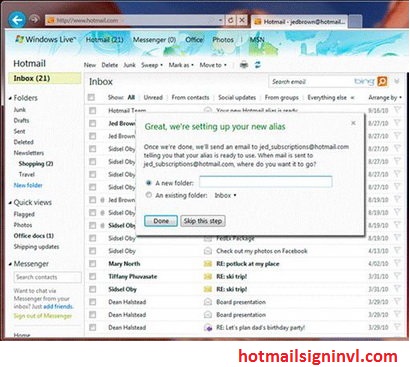Screen dimensions: 410x367
Task: Open the Arrange by dropdown
Action: coord(385,97)
